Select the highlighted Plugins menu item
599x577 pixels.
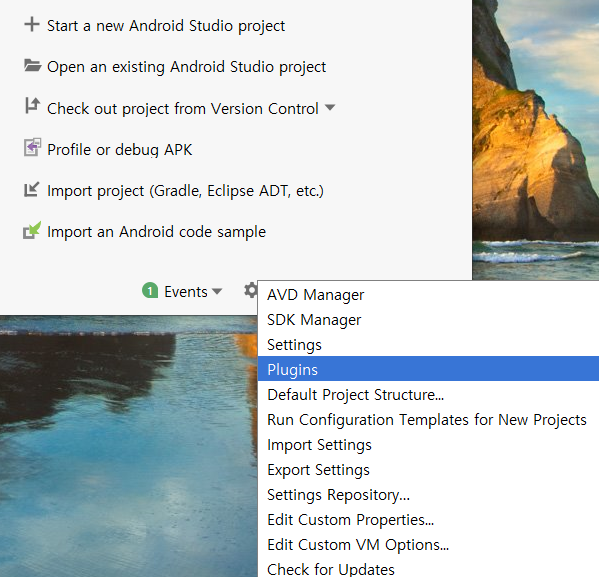click(x=428, y=369)
